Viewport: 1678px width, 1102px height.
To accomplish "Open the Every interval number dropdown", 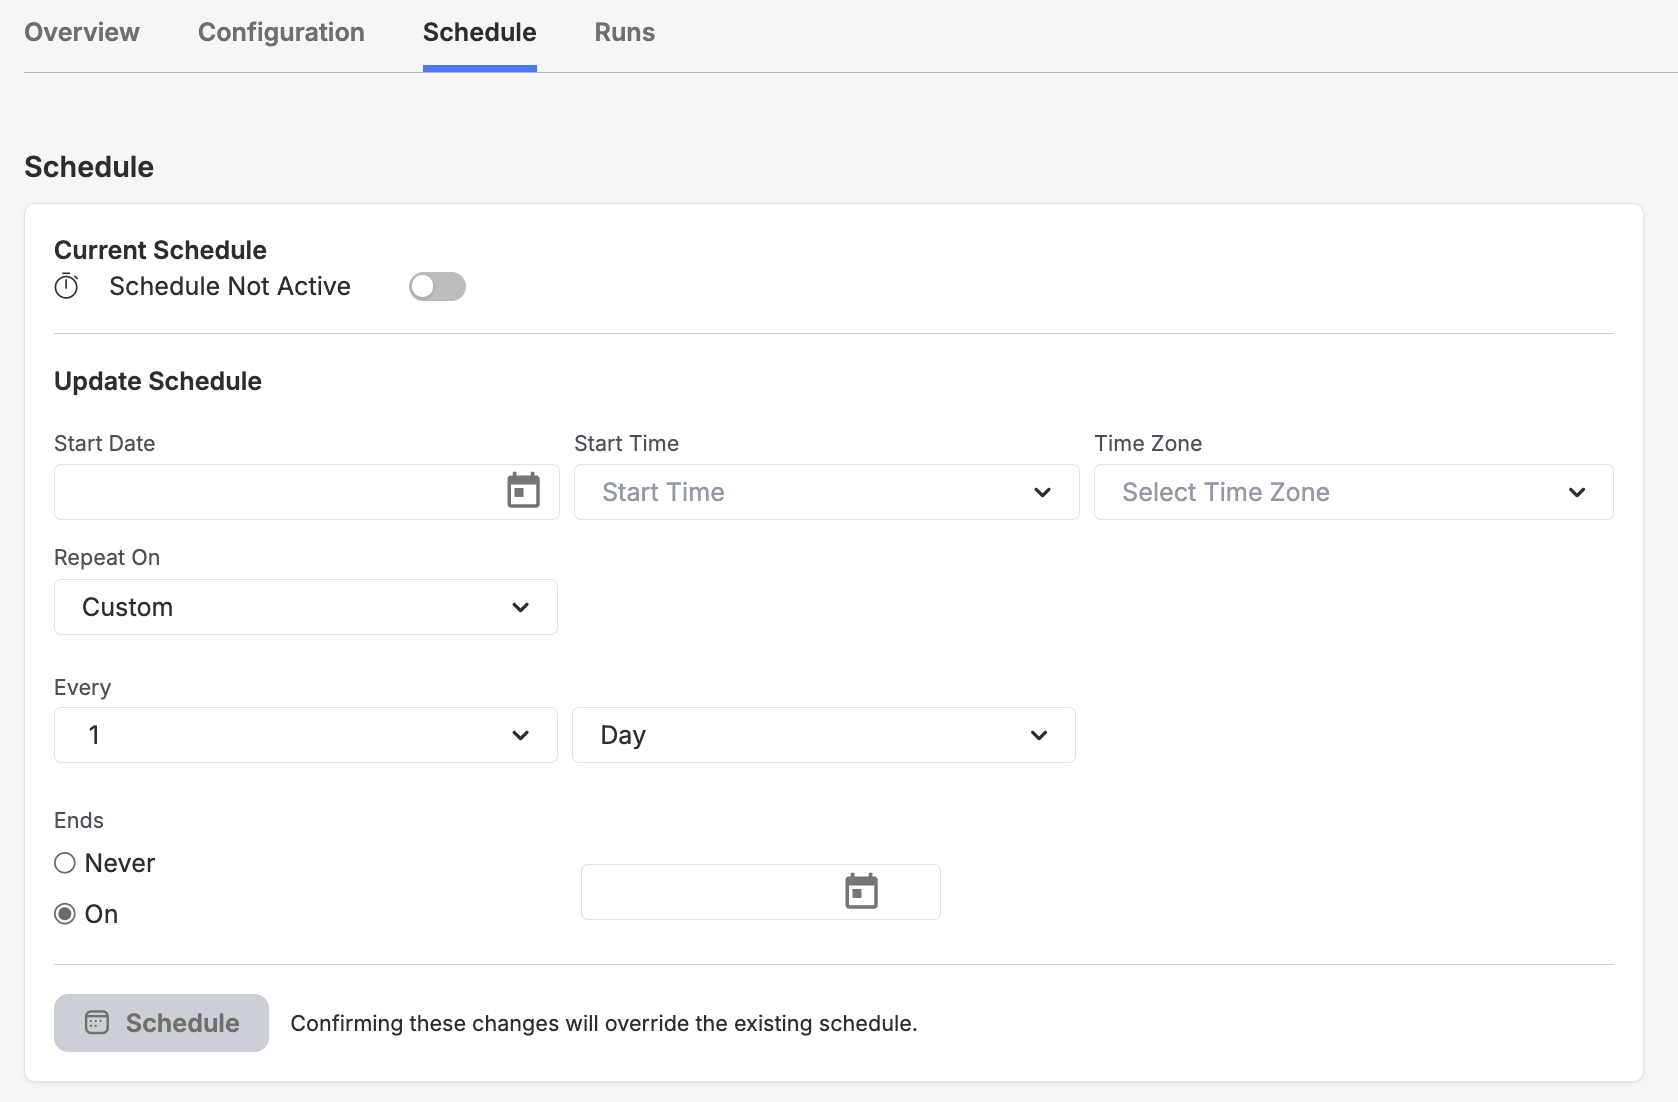I will [x=306, y=735].
